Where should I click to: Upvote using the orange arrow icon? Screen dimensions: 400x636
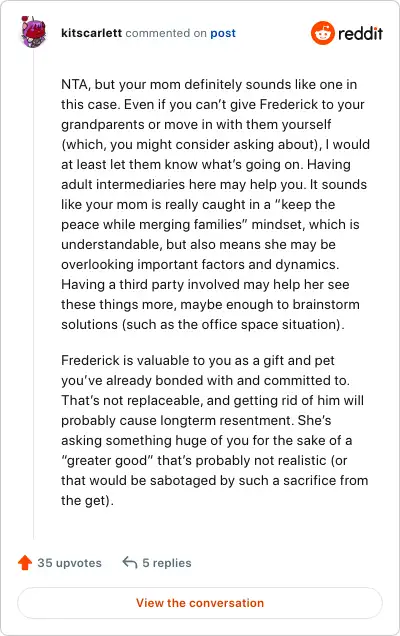25,563
